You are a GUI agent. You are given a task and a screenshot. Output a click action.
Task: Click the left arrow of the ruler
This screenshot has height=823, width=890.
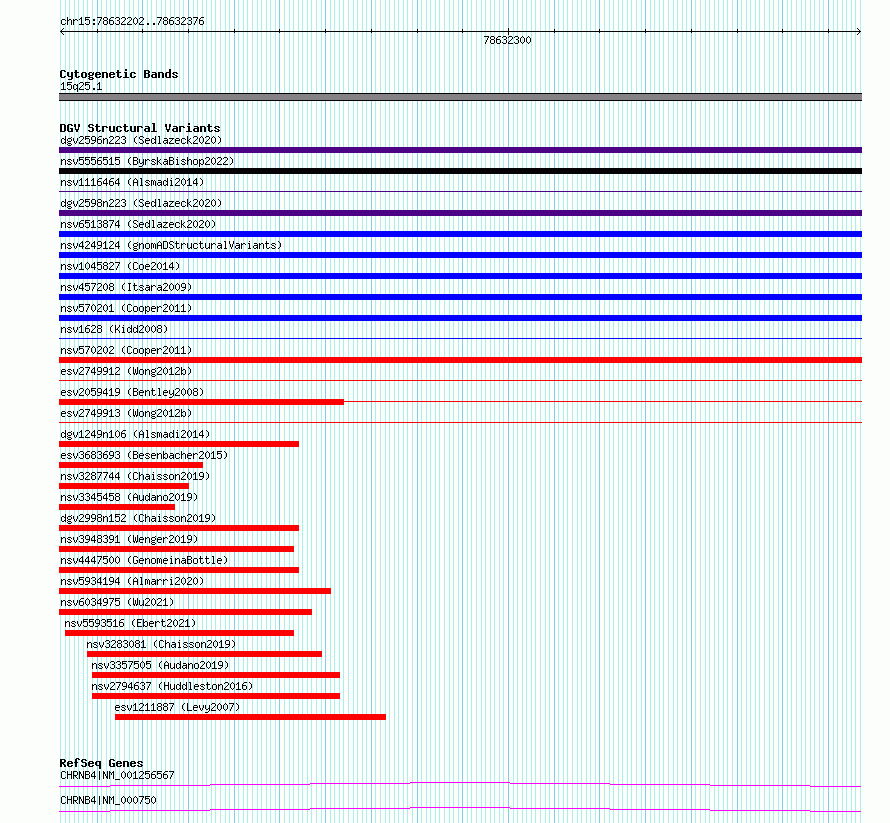click(62, 32)
